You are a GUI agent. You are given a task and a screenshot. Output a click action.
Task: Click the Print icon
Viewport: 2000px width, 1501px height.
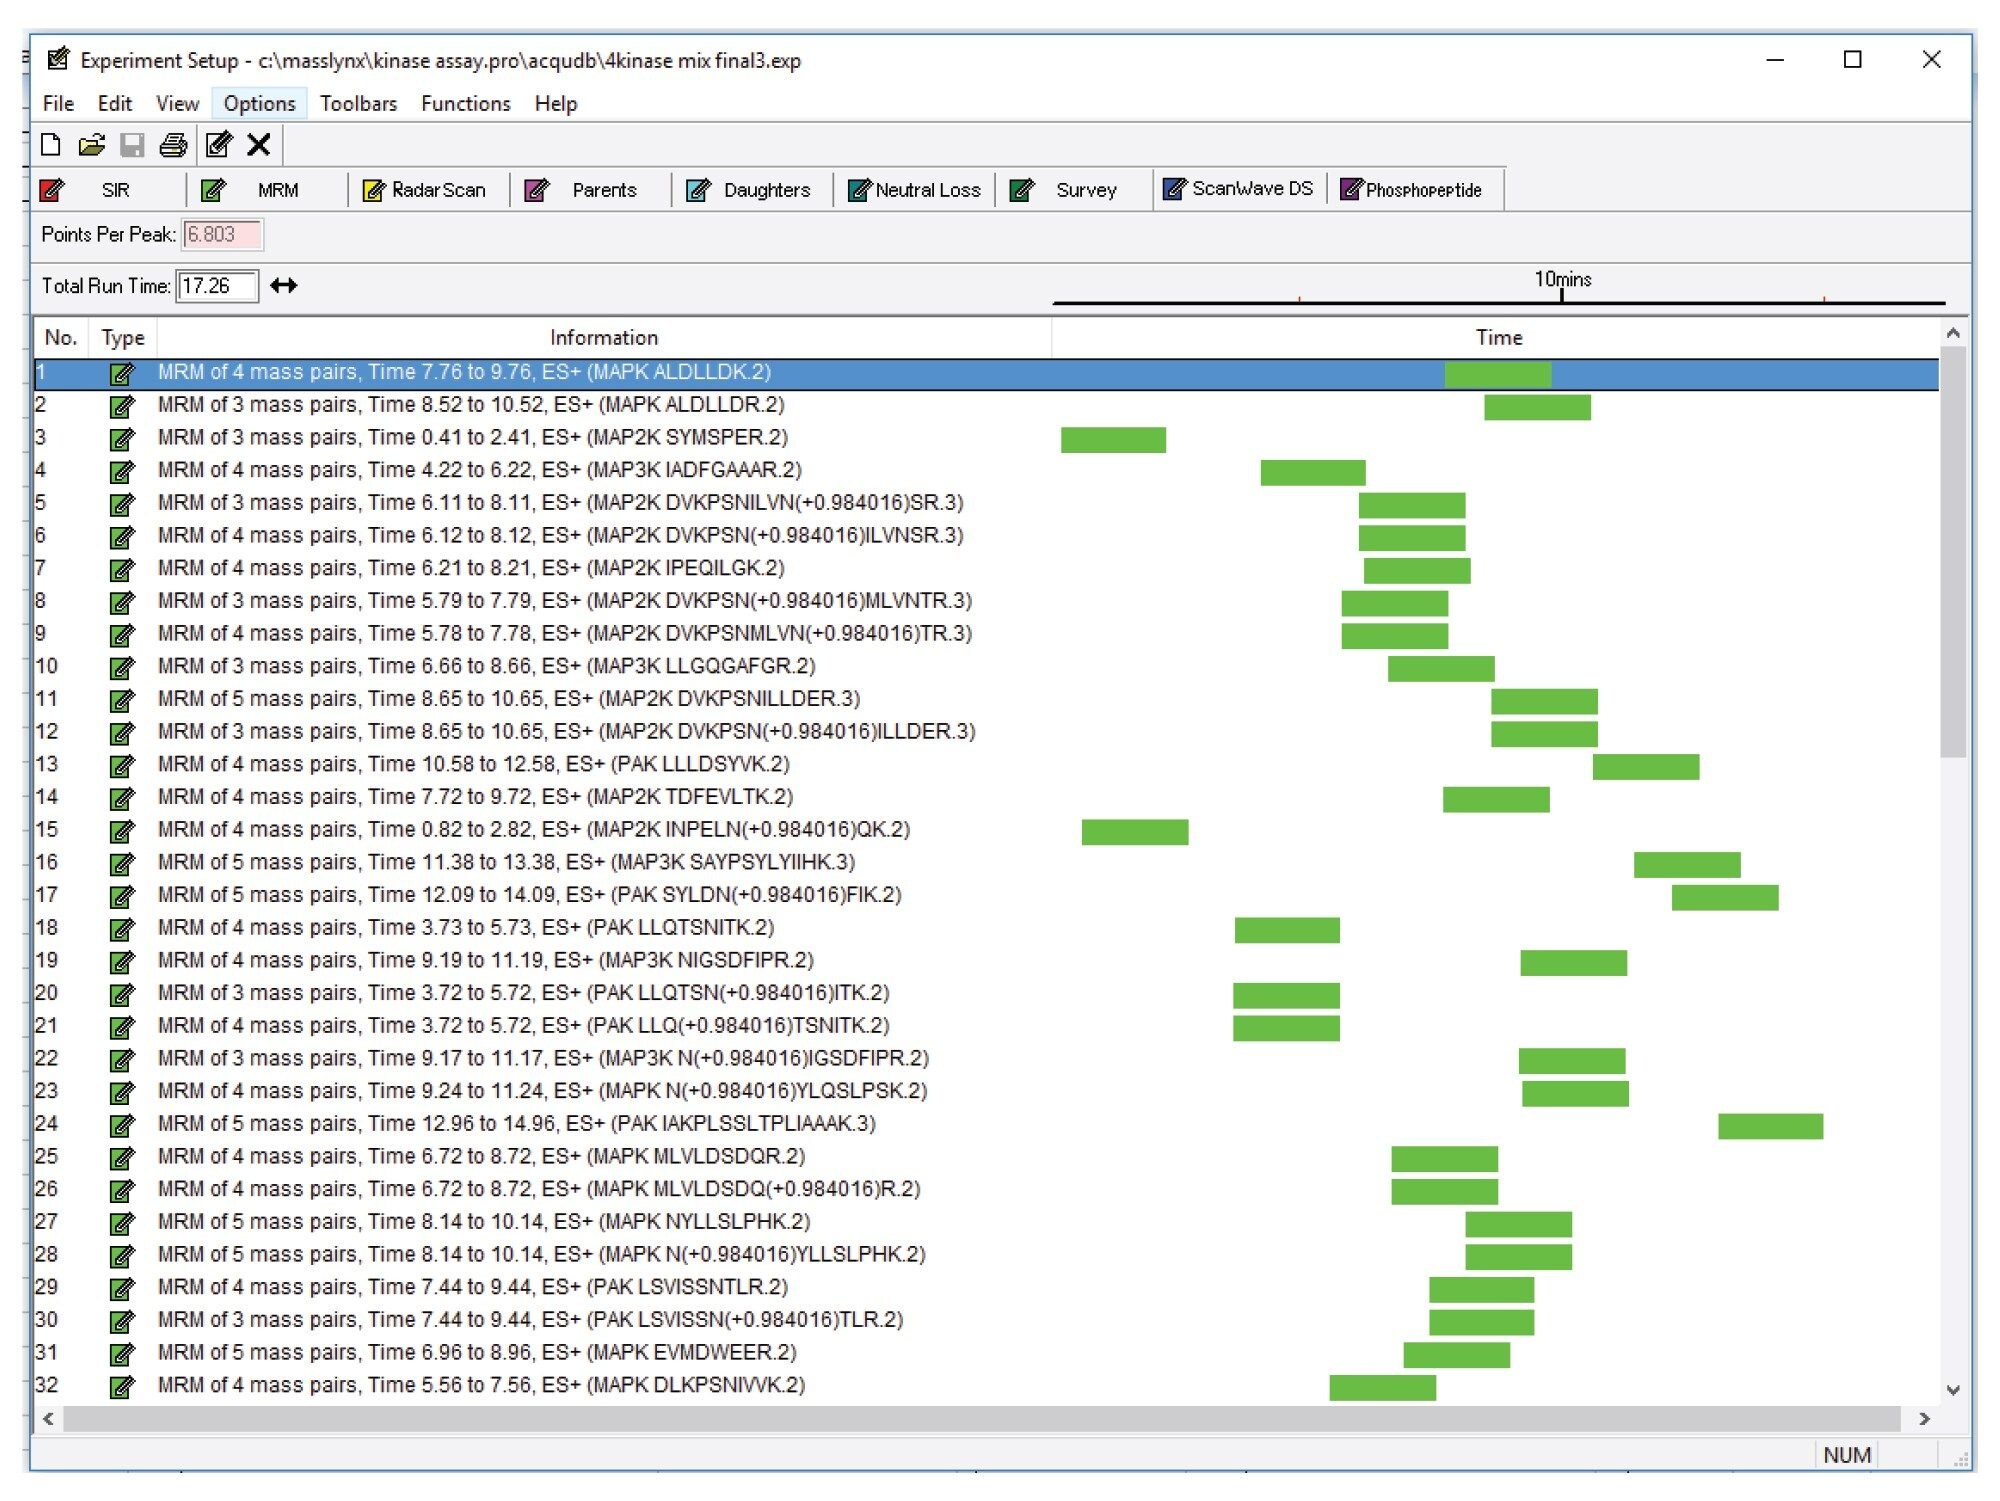[173, 145]
